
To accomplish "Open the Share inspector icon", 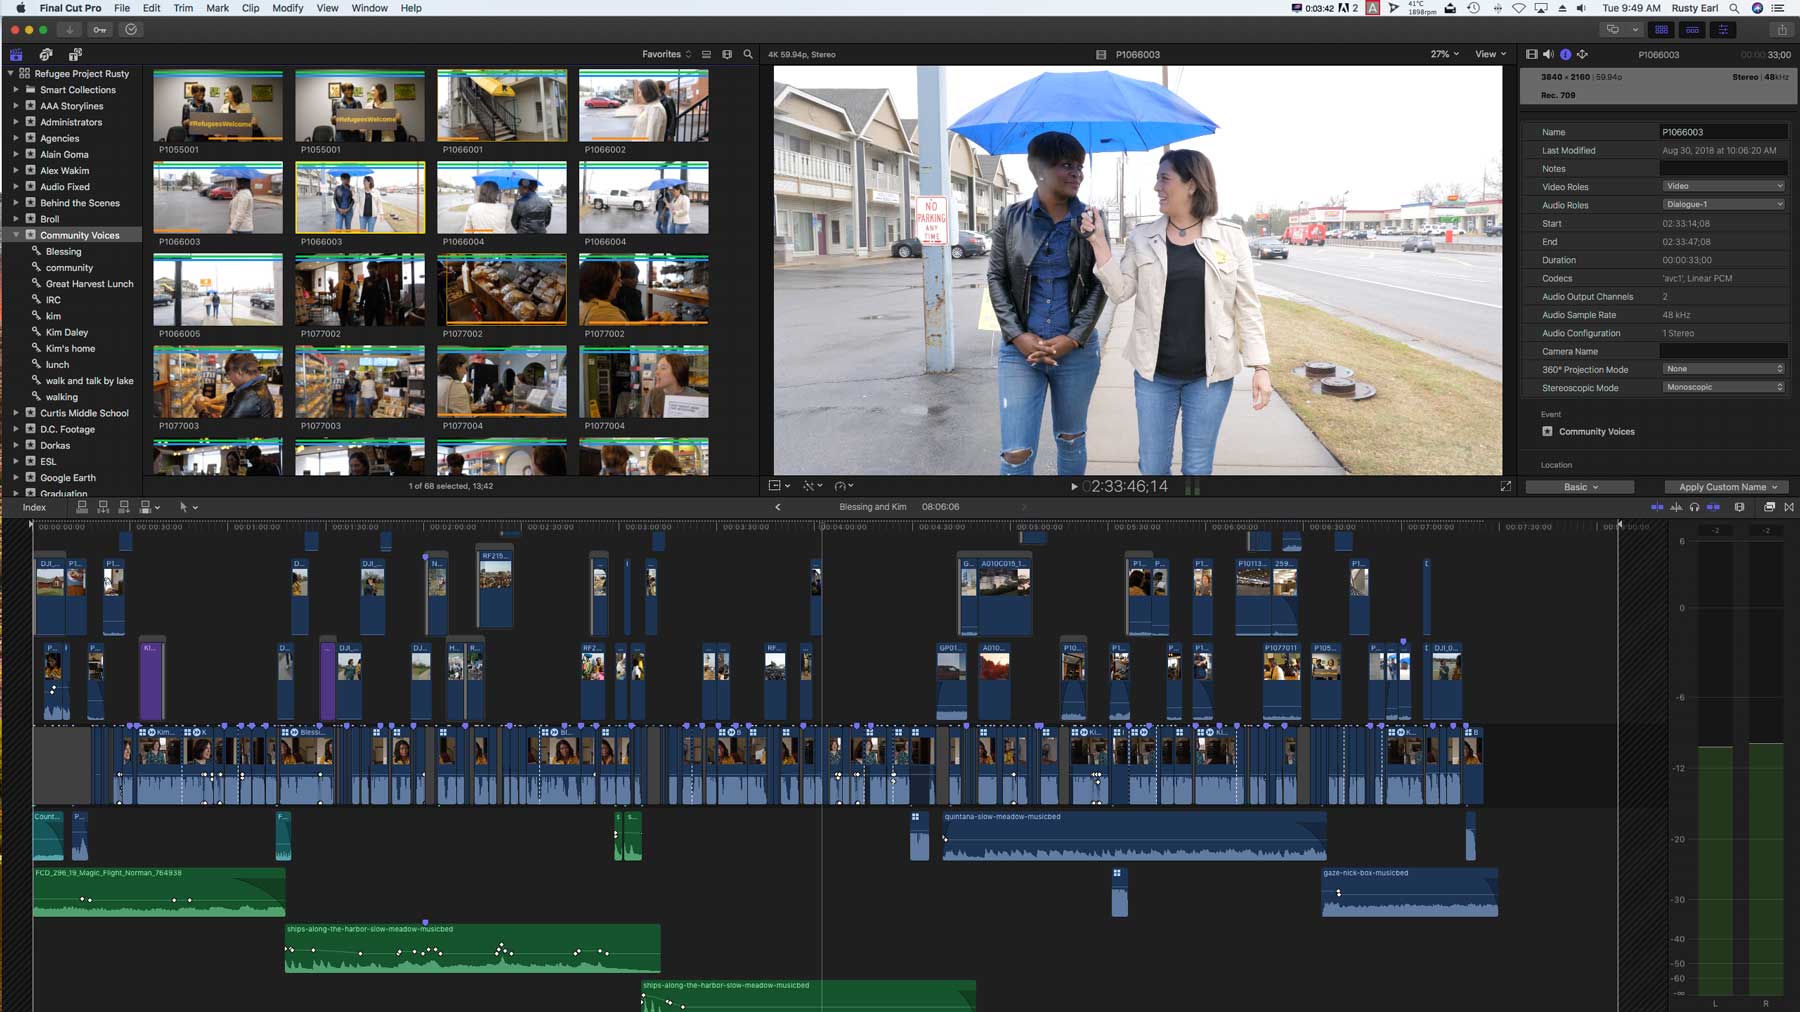I will pyautogui.click(x=1582, y=55).
